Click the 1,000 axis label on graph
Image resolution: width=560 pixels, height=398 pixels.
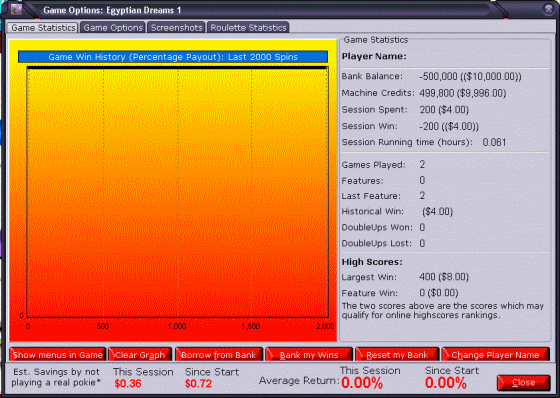coord(177,326)
